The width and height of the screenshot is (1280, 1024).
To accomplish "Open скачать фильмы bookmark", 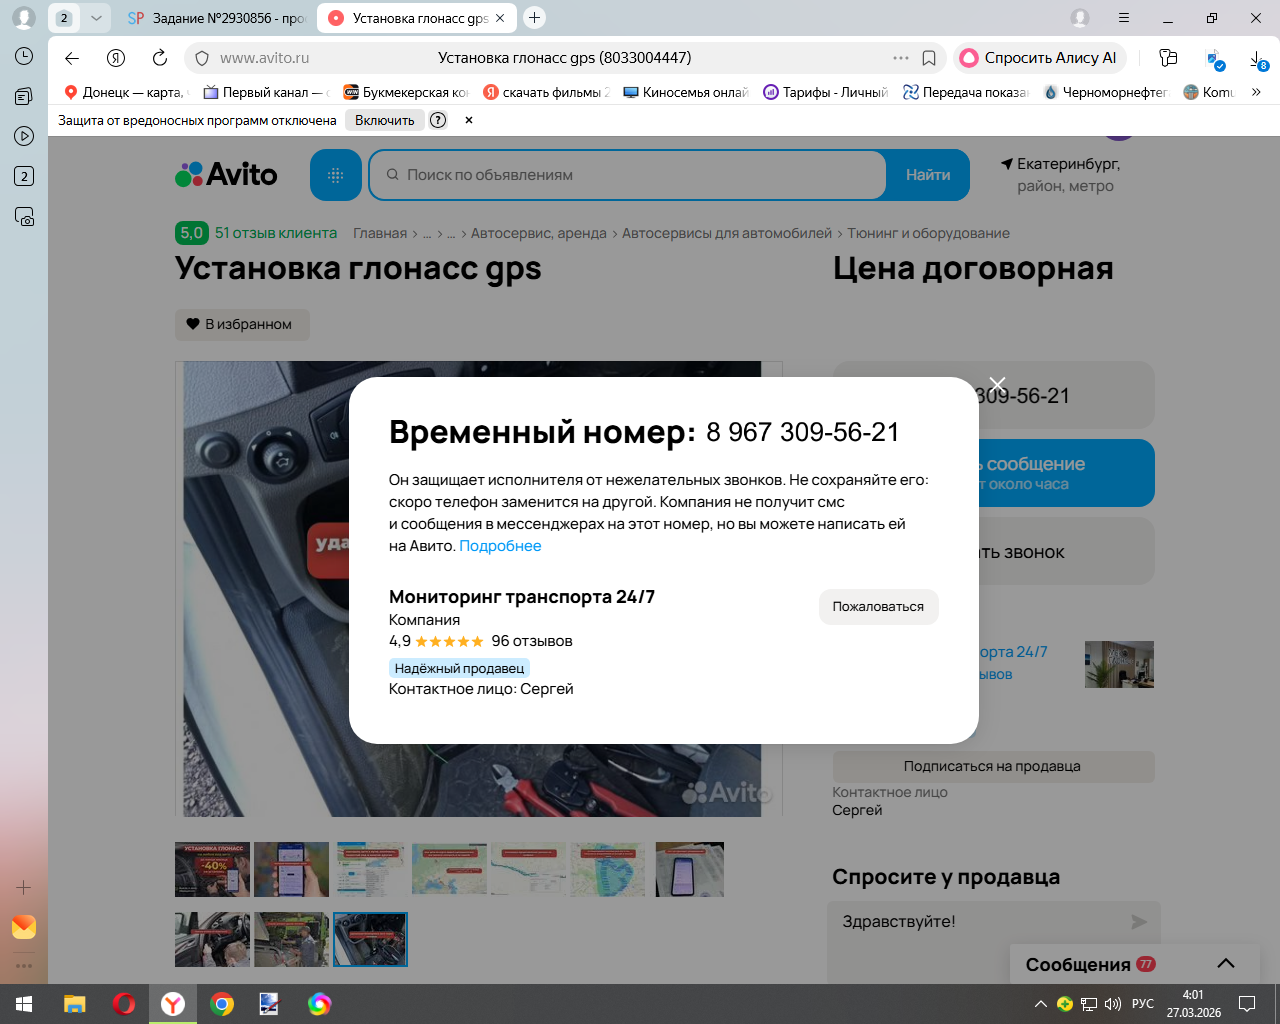I will click(x=546, y=92).
